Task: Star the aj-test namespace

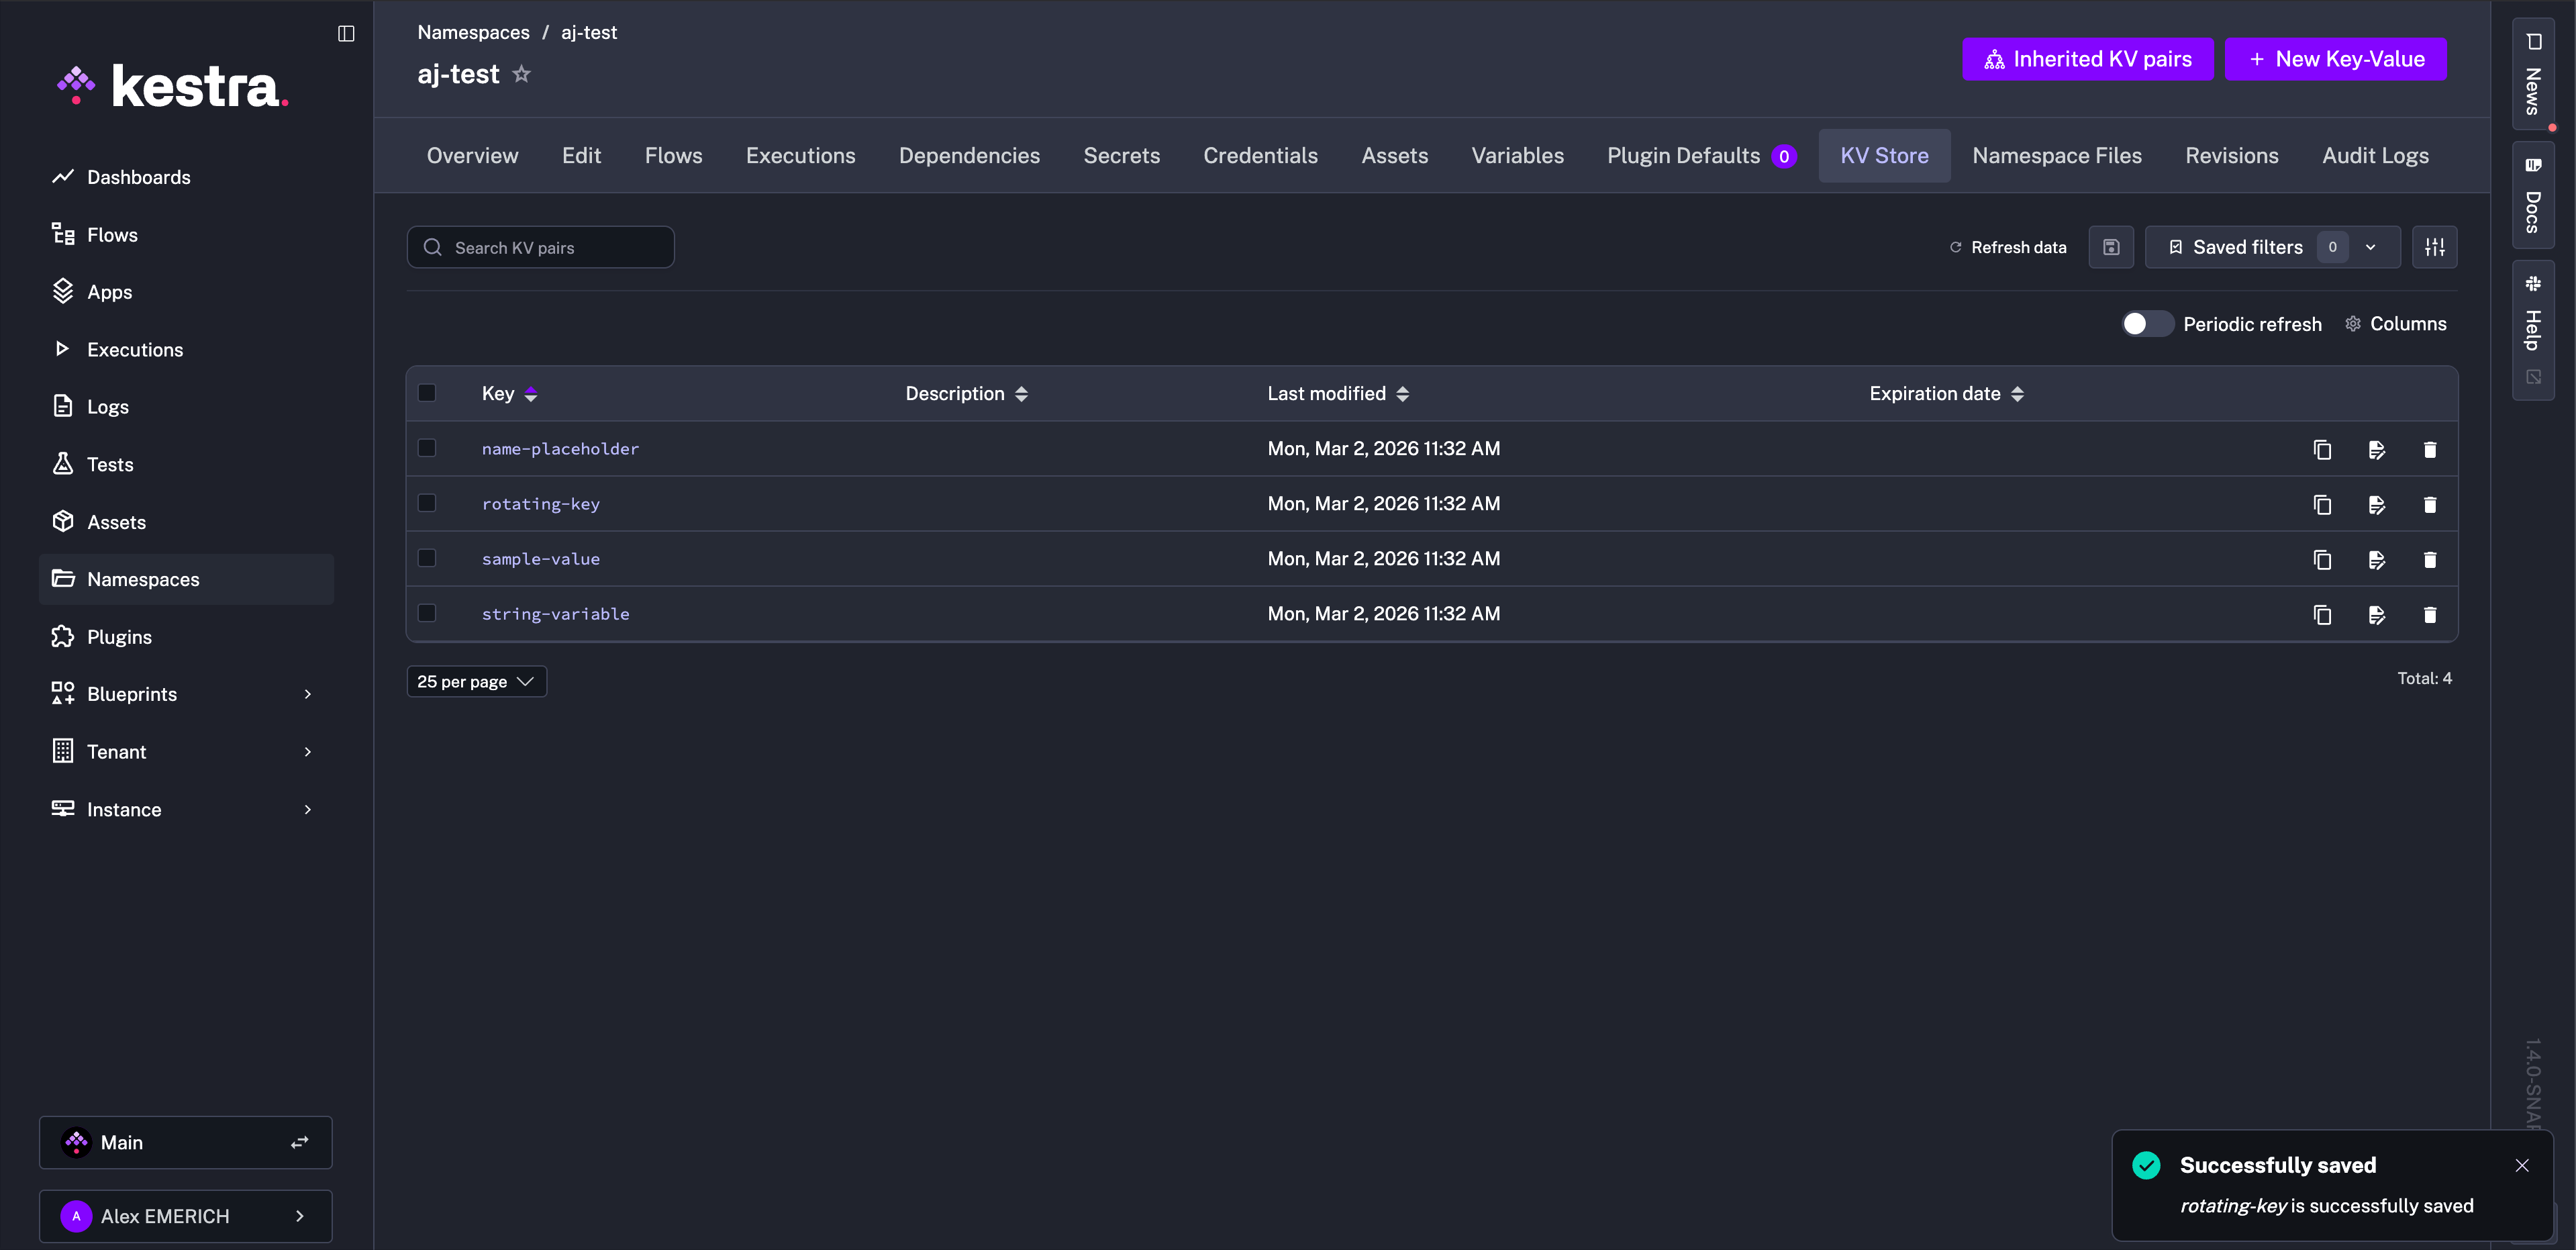Action: 521,74
